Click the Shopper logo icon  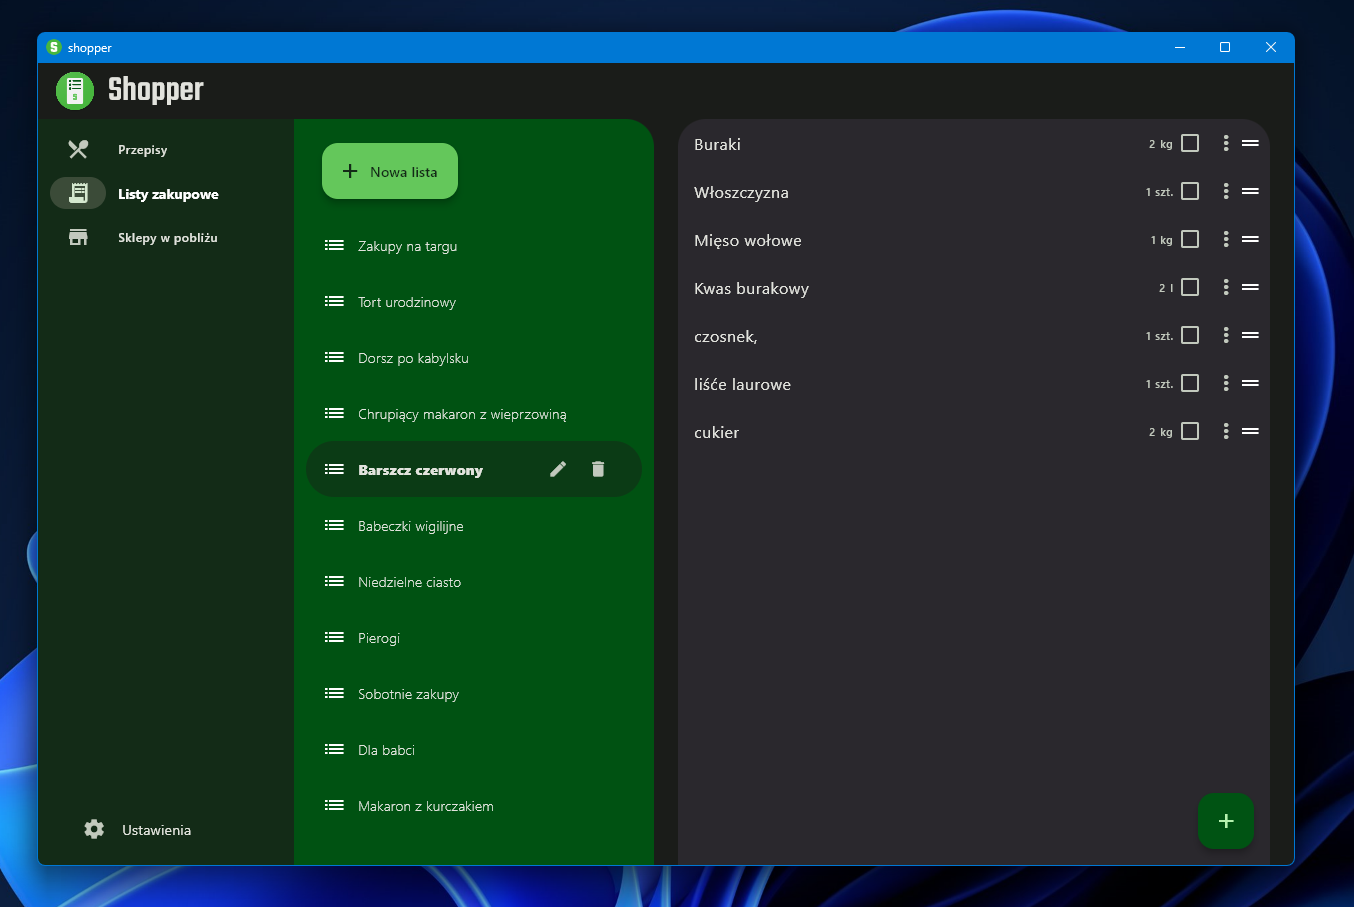75,91
